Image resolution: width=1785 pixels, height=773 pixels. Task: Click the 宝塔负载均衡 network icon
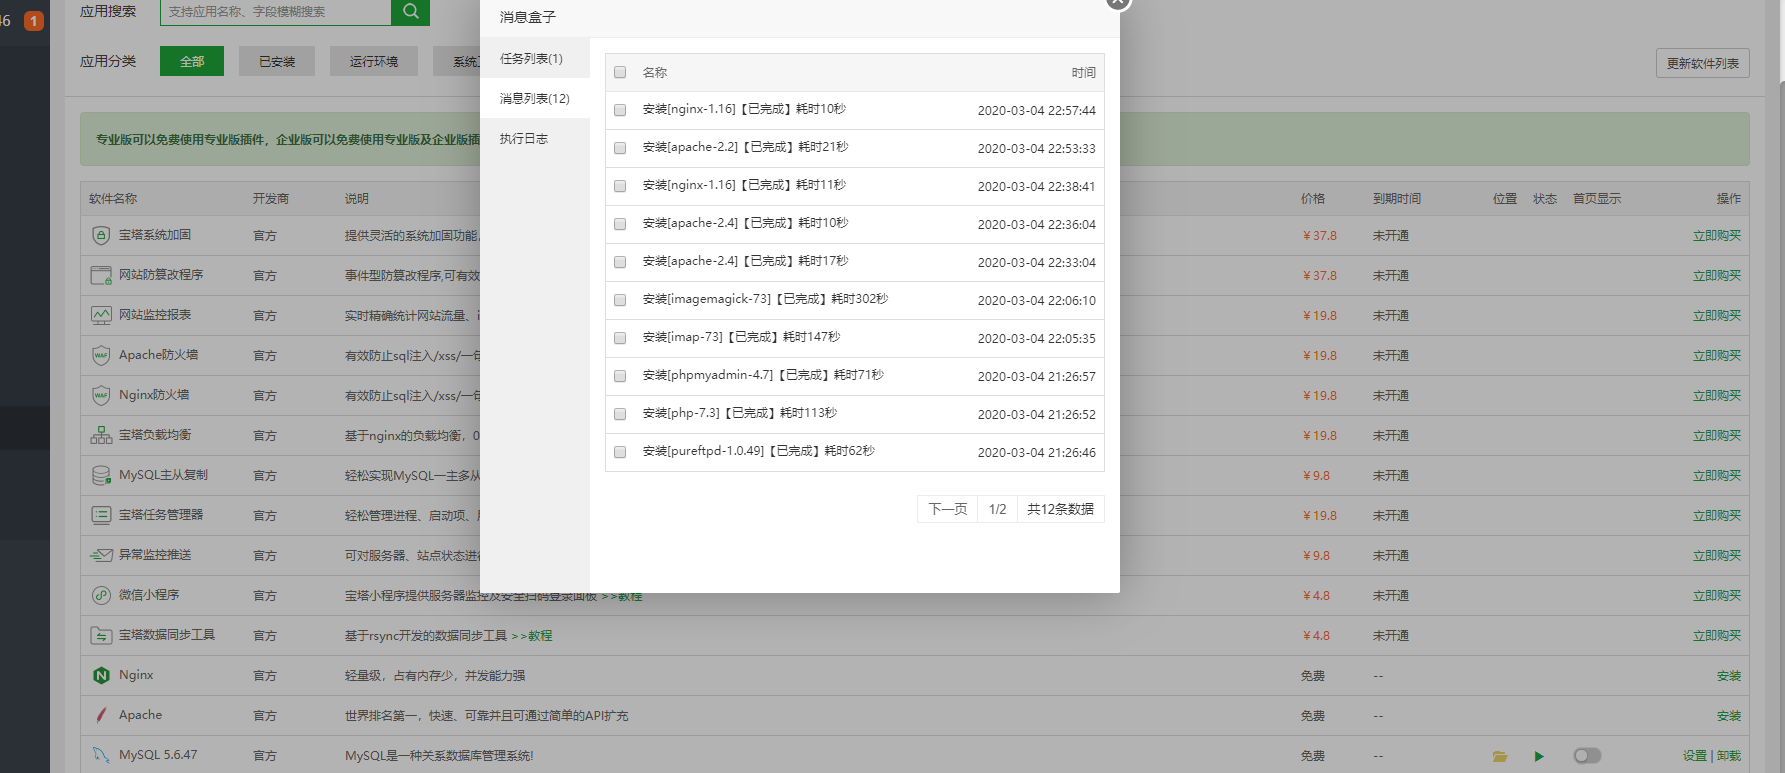point(101,435)
